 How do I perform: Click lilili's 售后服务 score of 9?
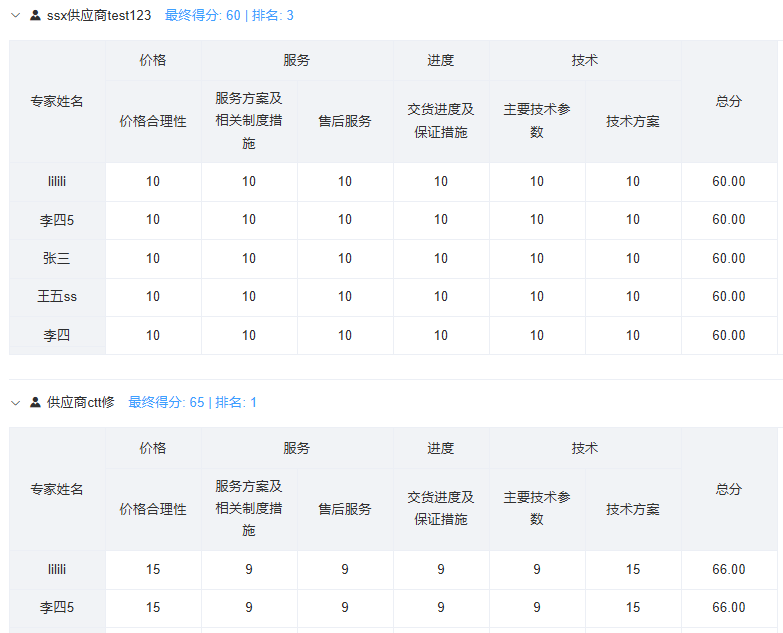coord(345,569)
